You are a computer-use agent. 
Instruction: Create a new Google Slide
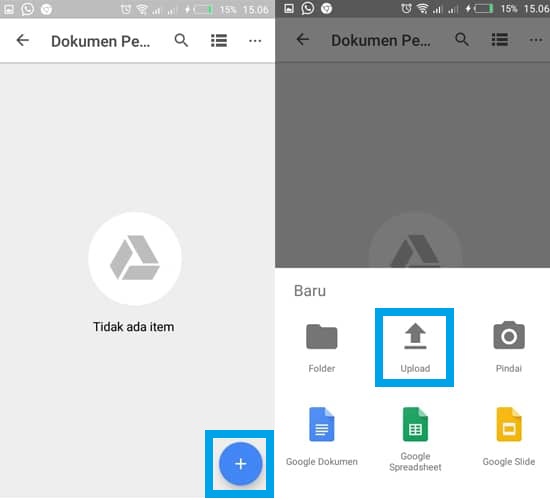[x=509, y=437]
